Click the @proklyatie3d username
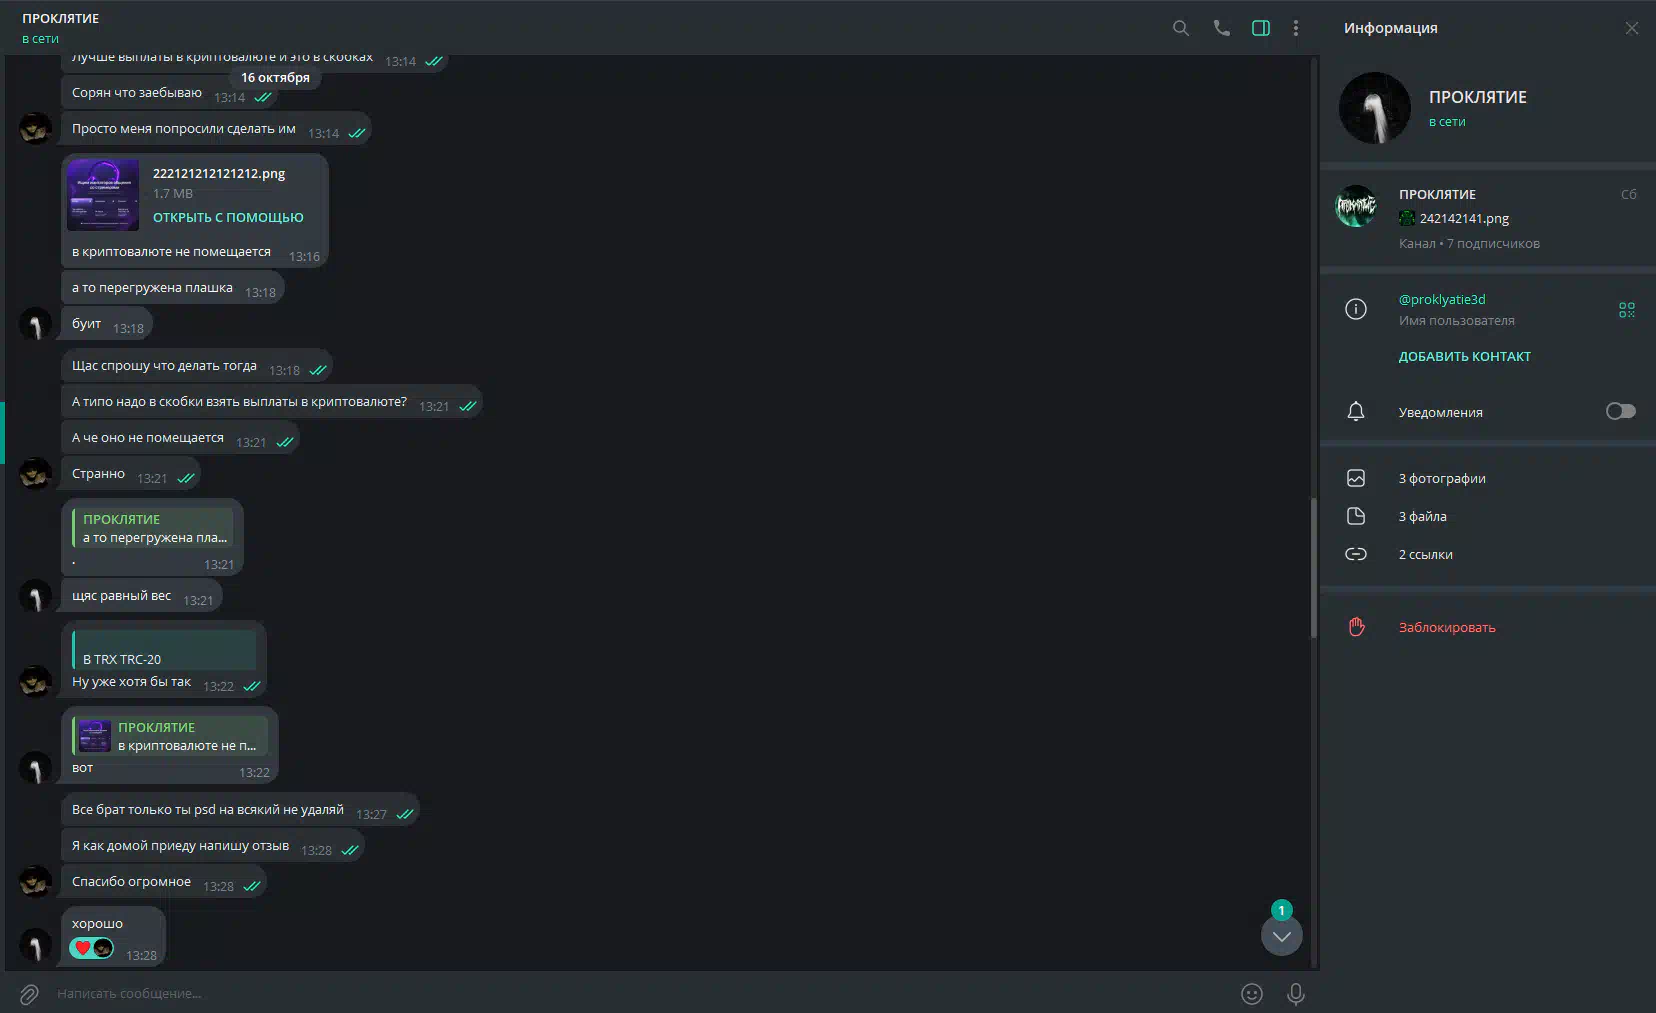 1442,299
